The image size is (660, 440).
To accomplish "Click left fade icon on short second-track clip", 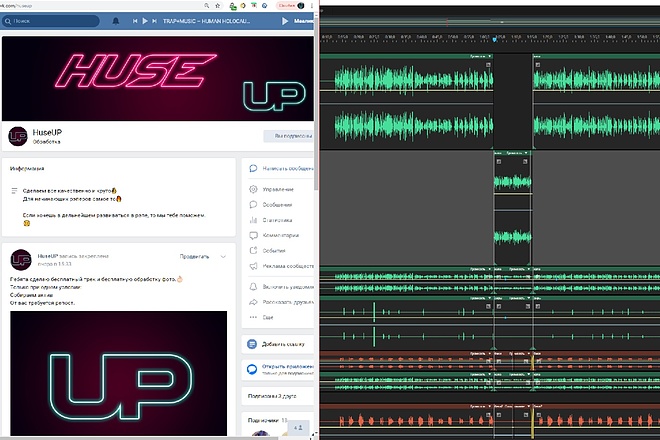I will click(499, 162).
